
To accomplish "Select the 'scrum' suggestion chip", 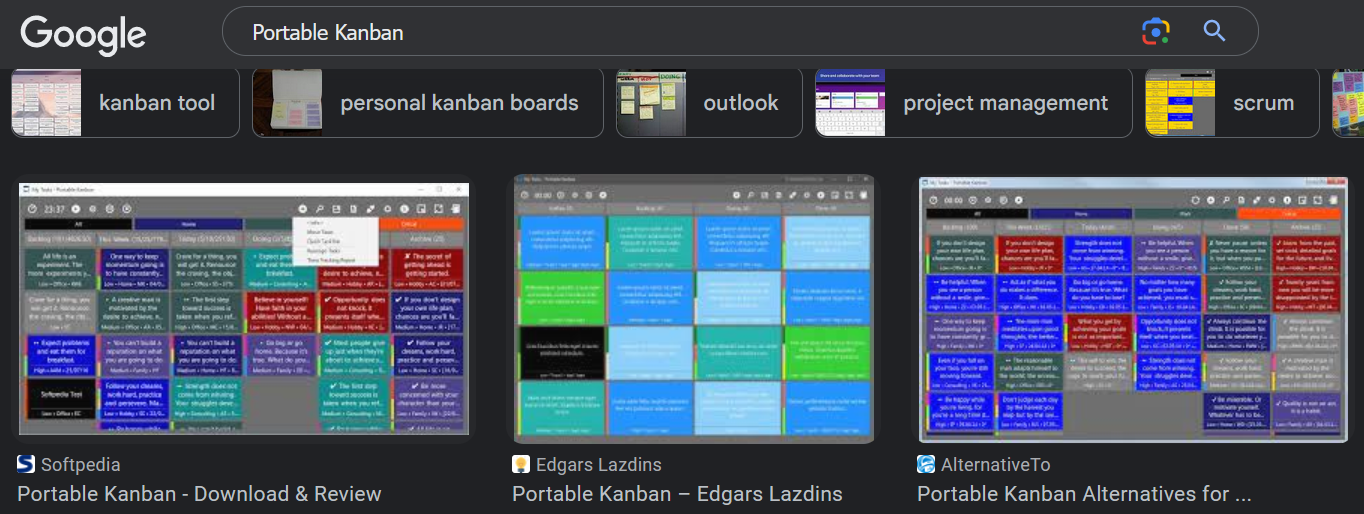I will (1232, 103).
